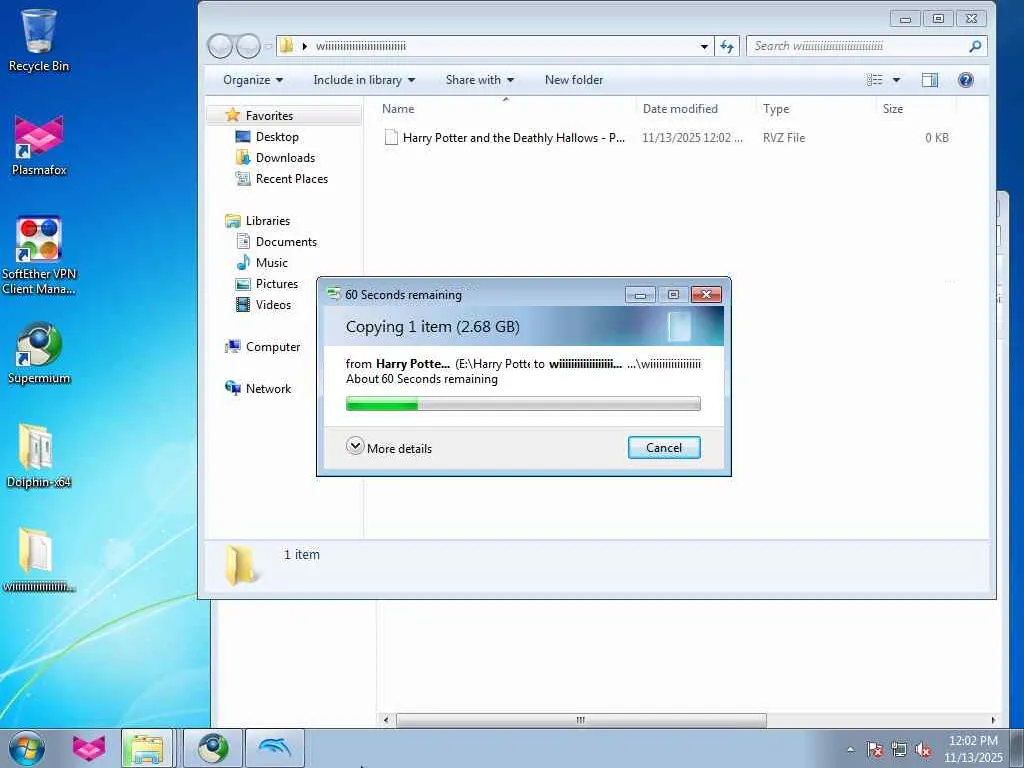The width and height of the screenshot is (1024, 768).
Task: Open Recent Places in Favorites
Action: pyautogui.click(x=292, y=178)
